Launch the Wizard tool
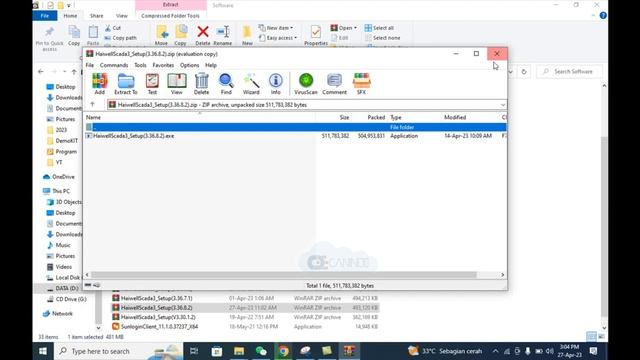The height and width of the screenshot is (360, 640). coord(251,84)
